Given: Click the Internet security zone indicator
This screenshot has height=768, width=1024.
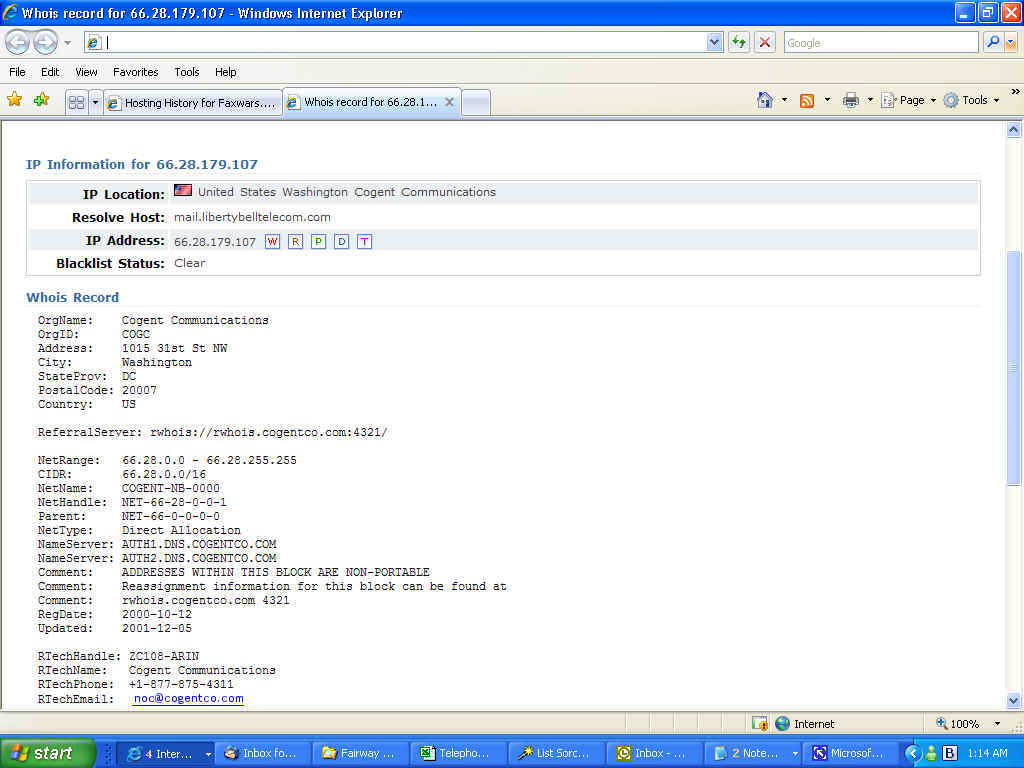Looking at the screenshot, I should [x=805, y=724].
